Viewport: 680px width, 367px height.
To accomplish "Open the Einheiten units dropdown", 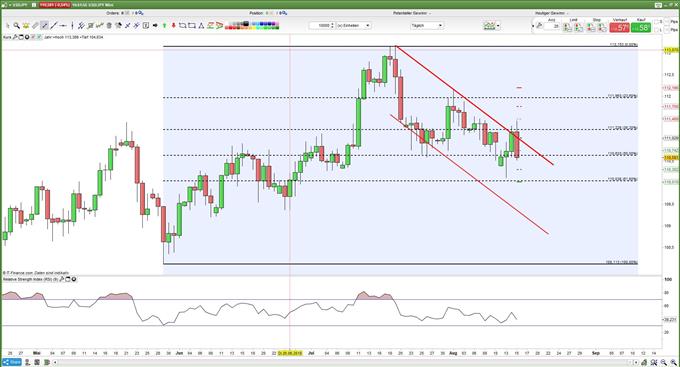I will click(x=353, y=26).
